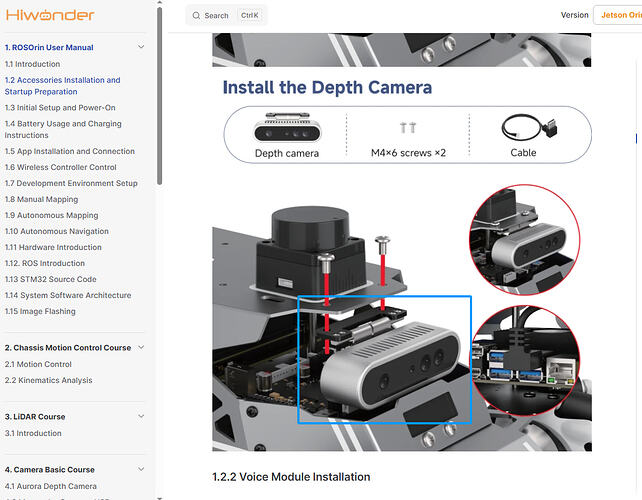Open 1. ROSOrin User Manual heading

(49, 48)
